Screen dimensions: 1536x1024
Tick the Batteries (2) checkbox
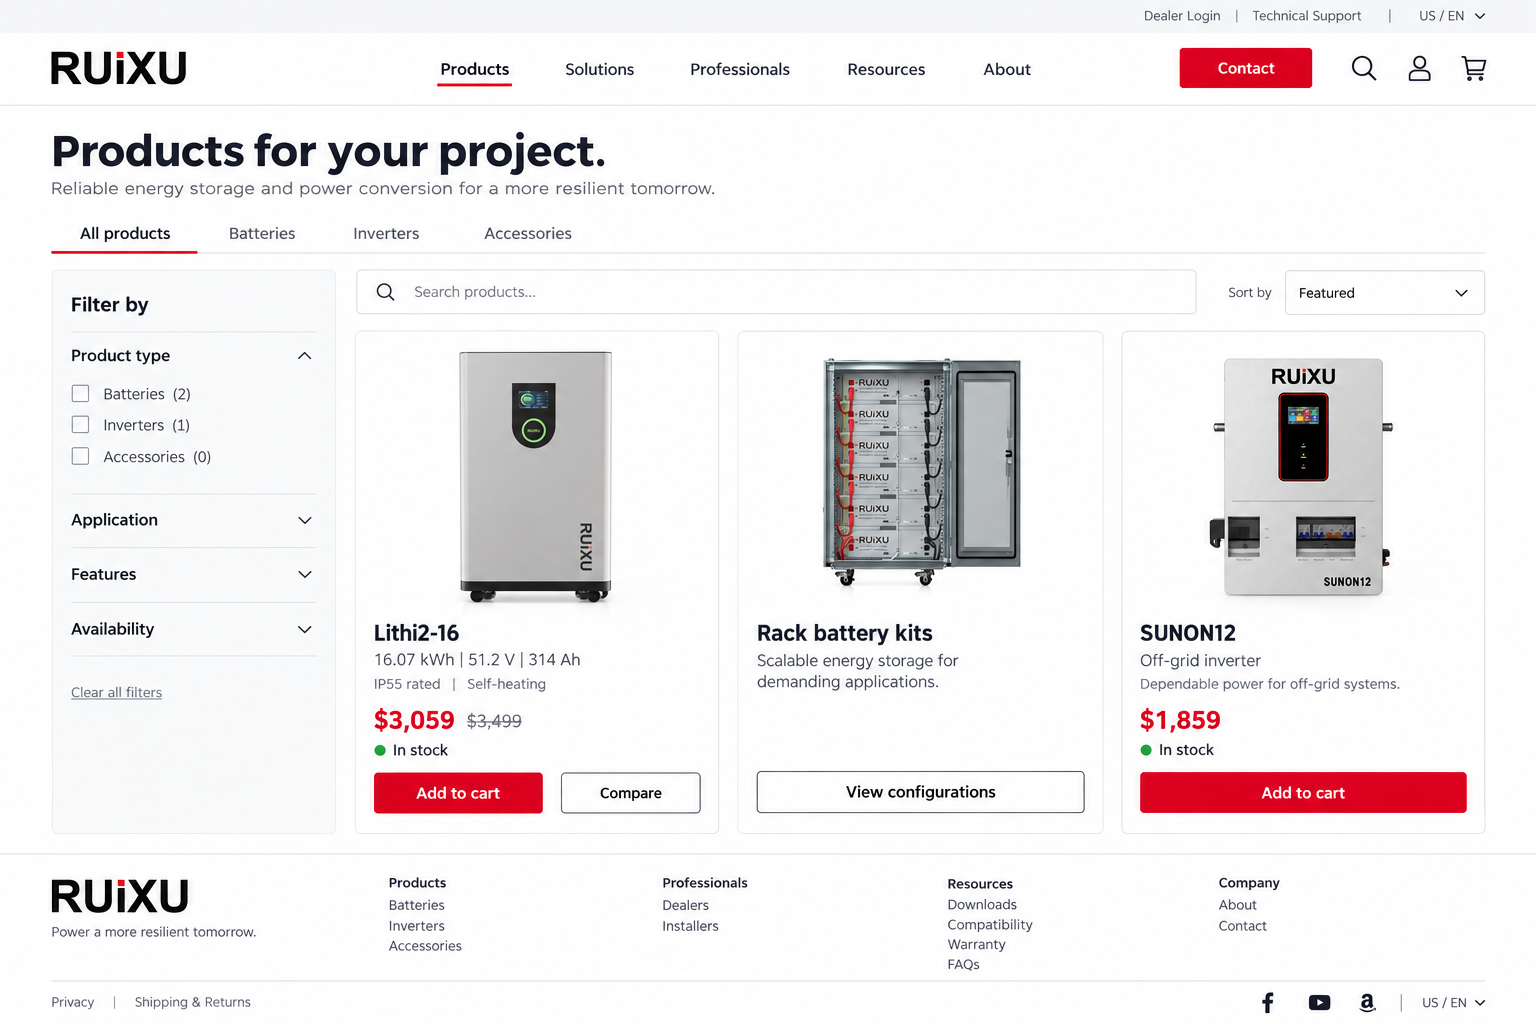coord(81,394)
